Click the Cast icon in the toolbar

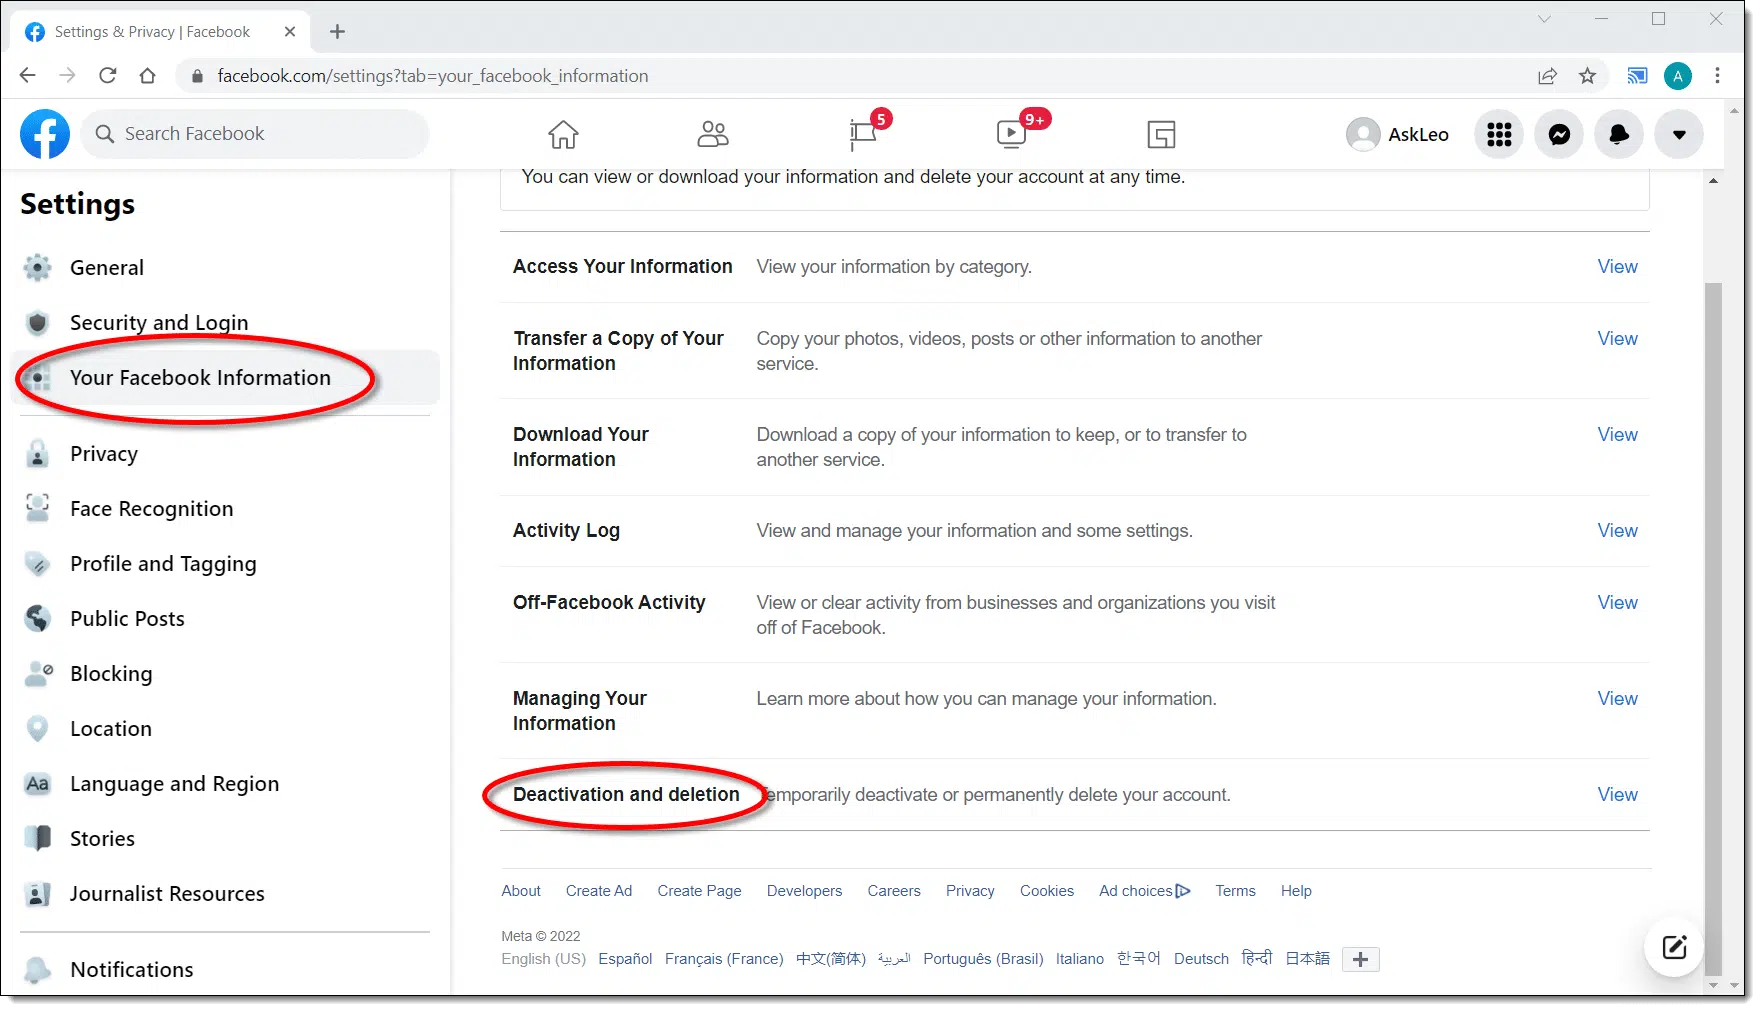pos(1637,76)
